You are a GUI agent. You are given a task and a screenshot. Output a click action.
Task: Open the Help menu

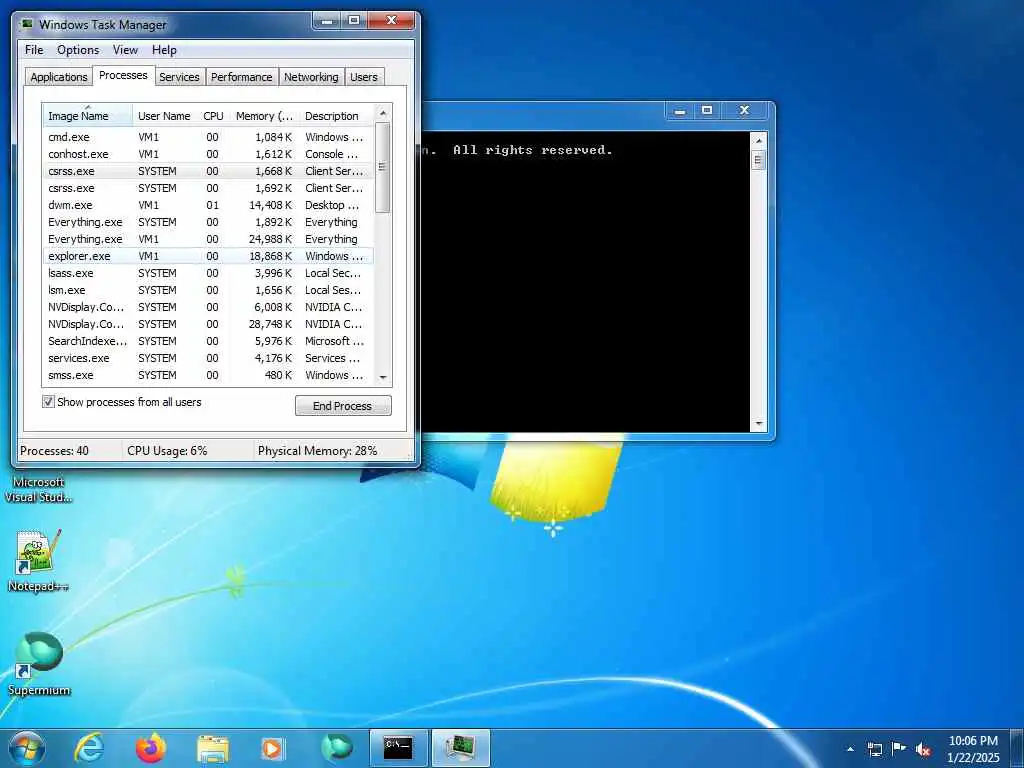click(164, 50)
